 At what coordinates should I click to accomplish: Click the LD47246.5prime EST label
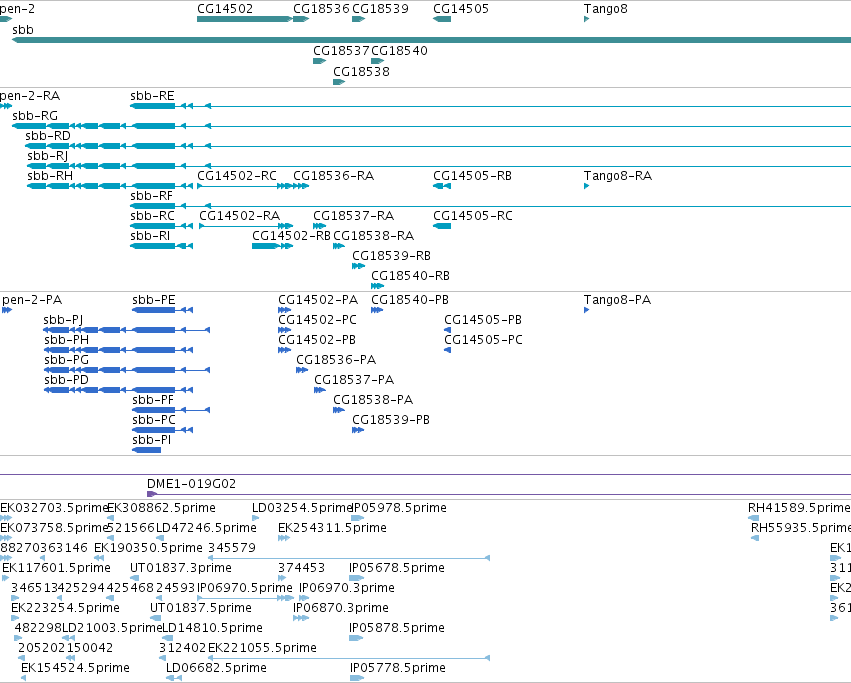point(206,528)
